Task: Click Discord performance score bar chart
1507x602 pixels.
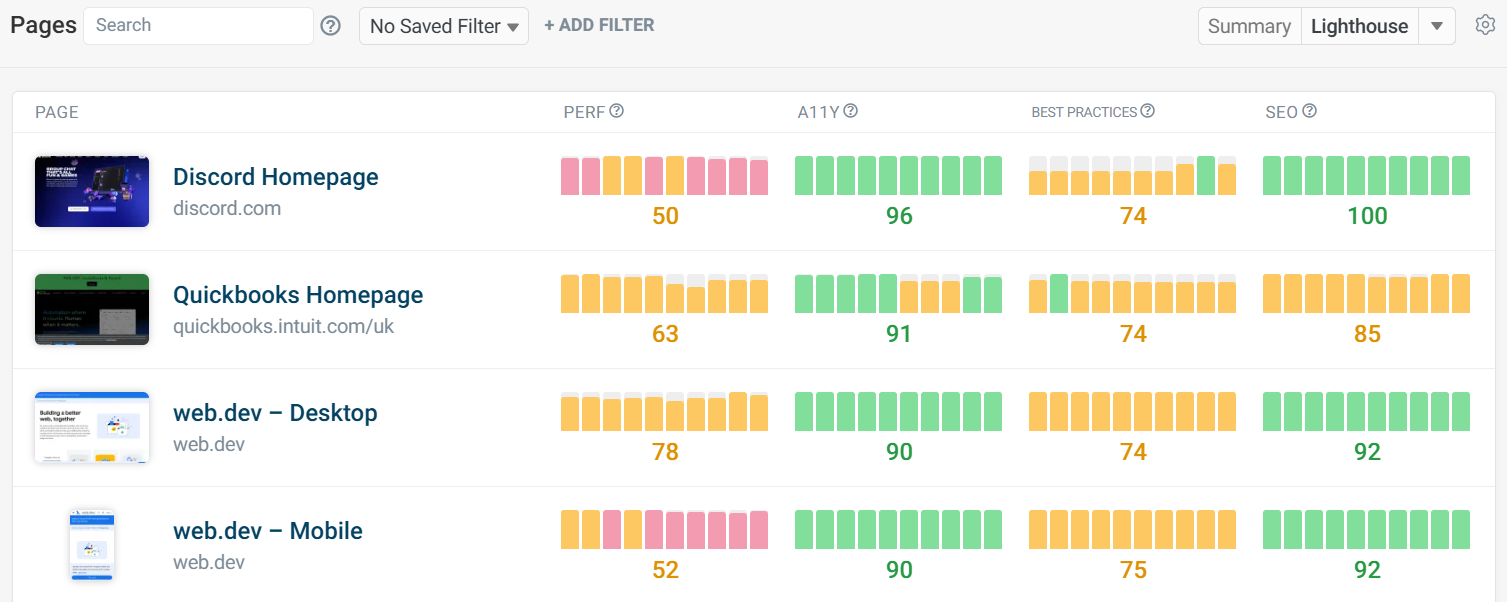Action: (664, 176)
